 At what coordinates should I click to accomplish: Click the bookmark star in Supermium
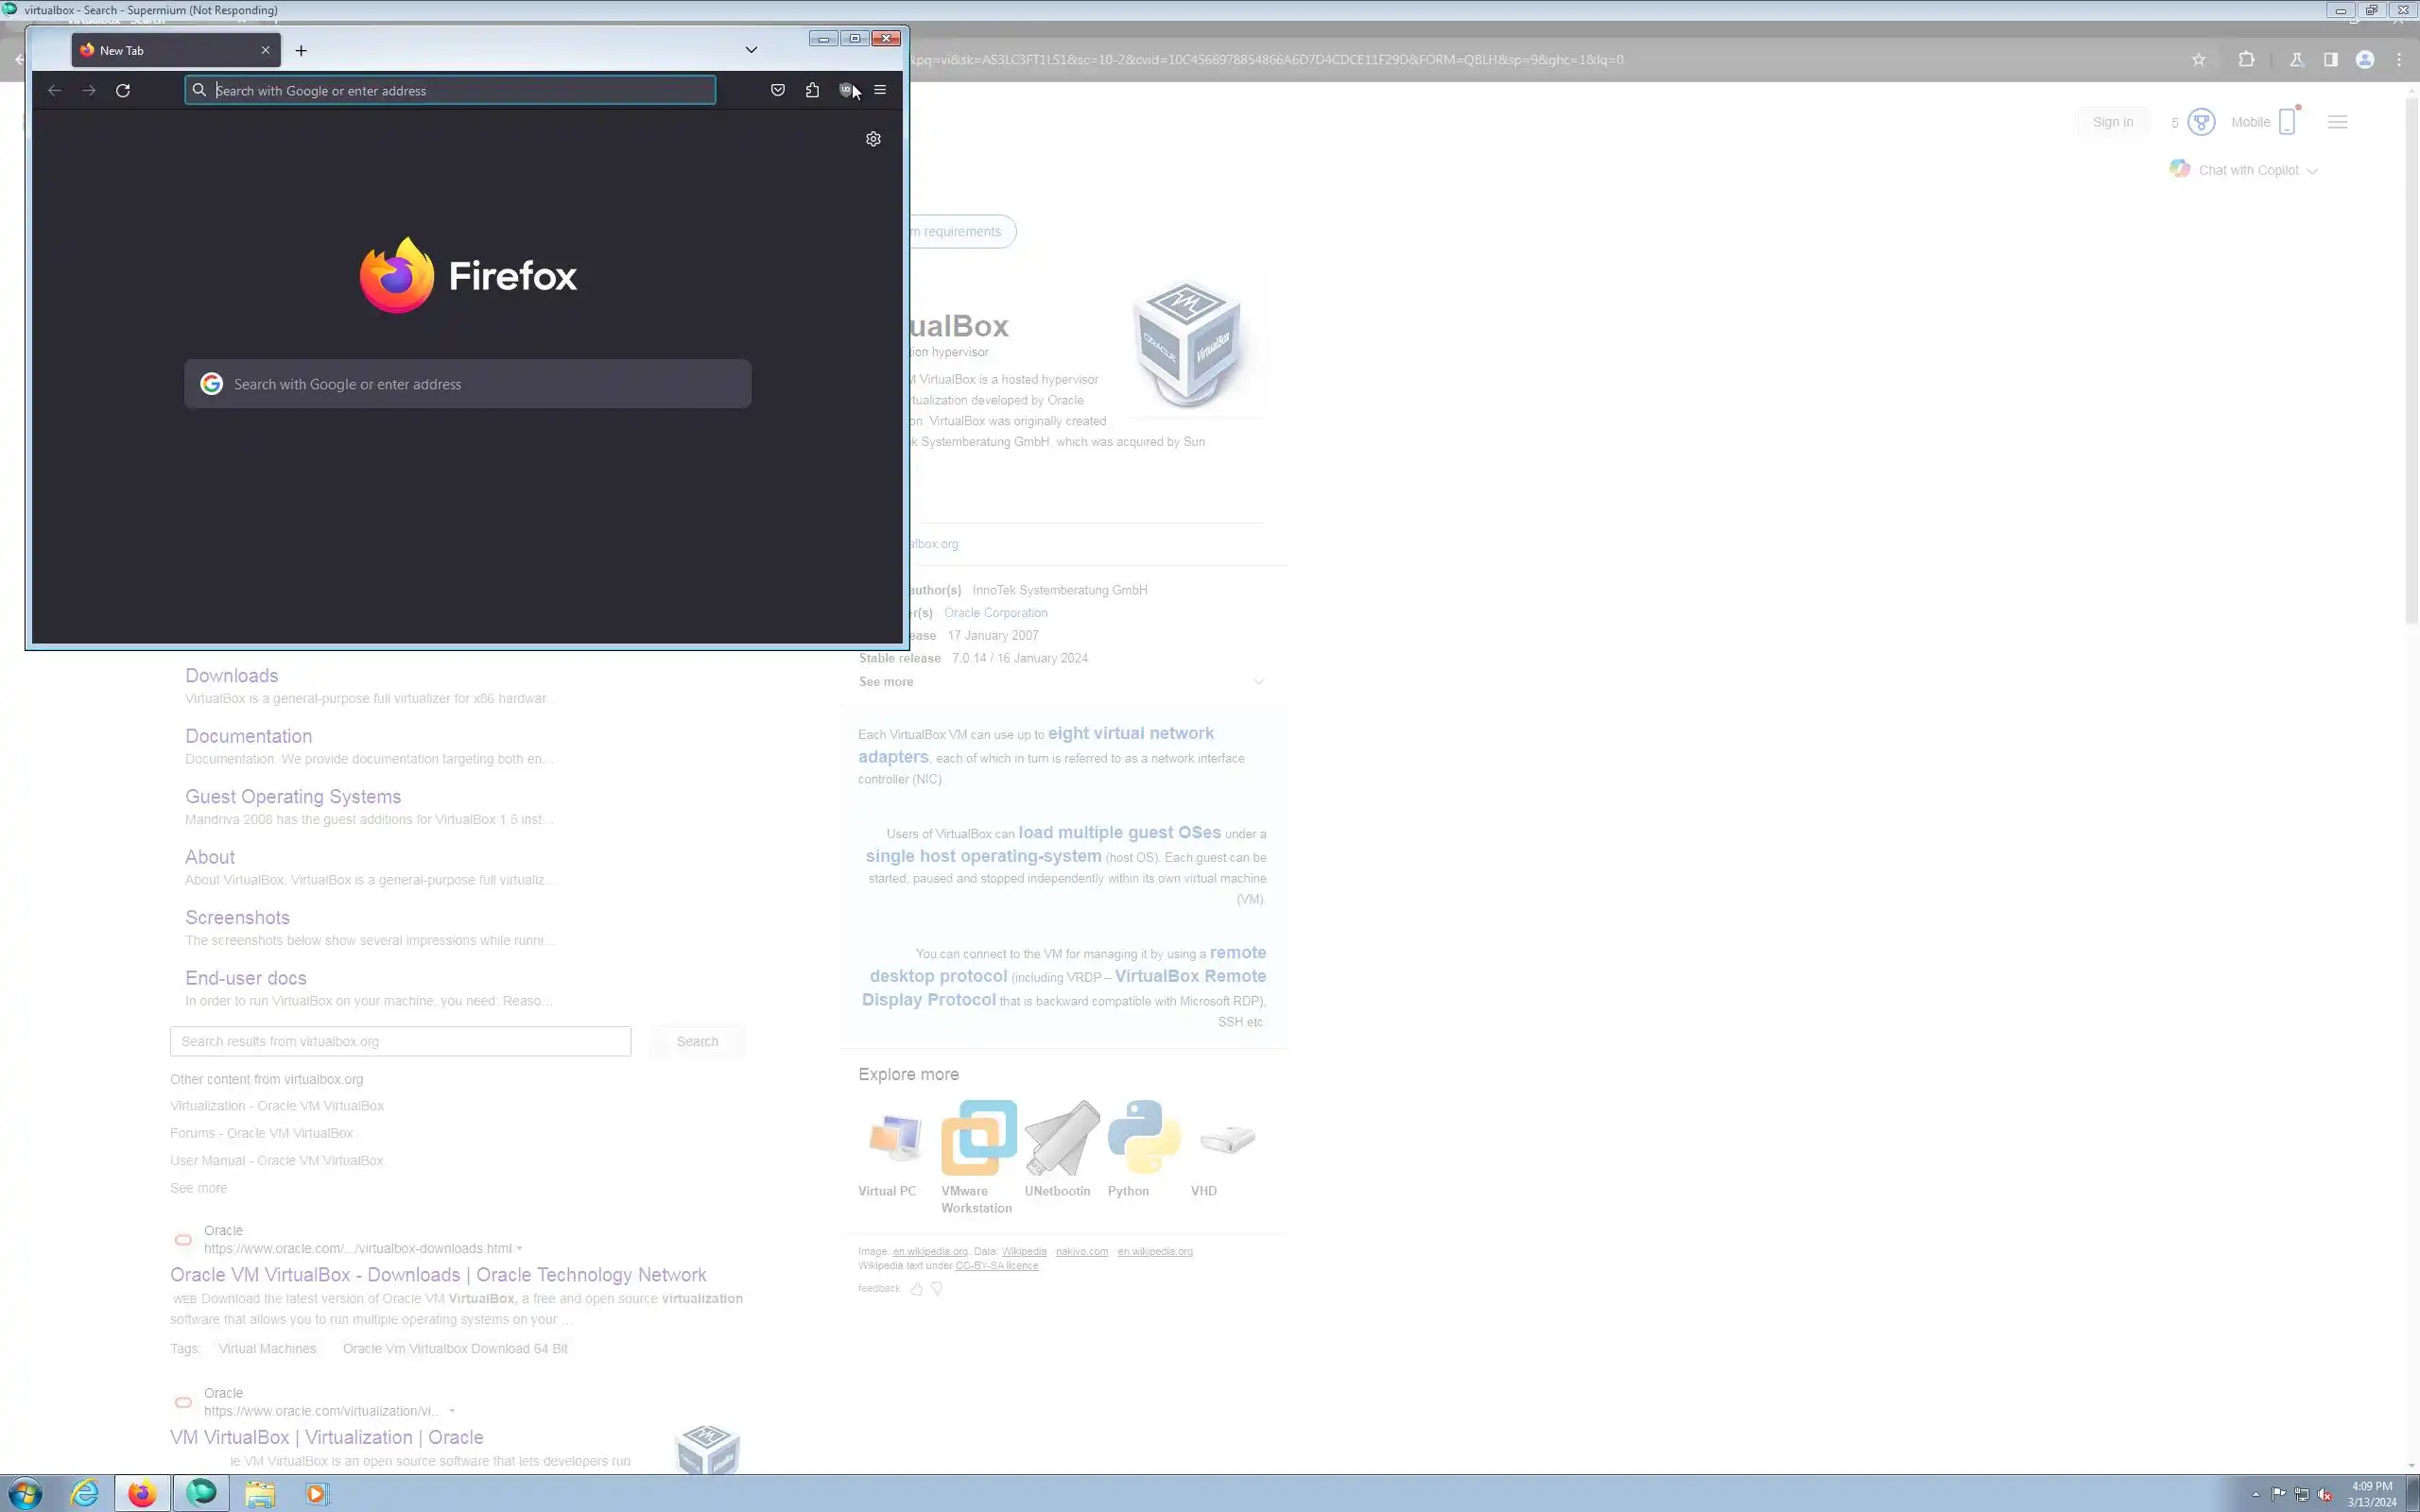tap(2198, 60)
